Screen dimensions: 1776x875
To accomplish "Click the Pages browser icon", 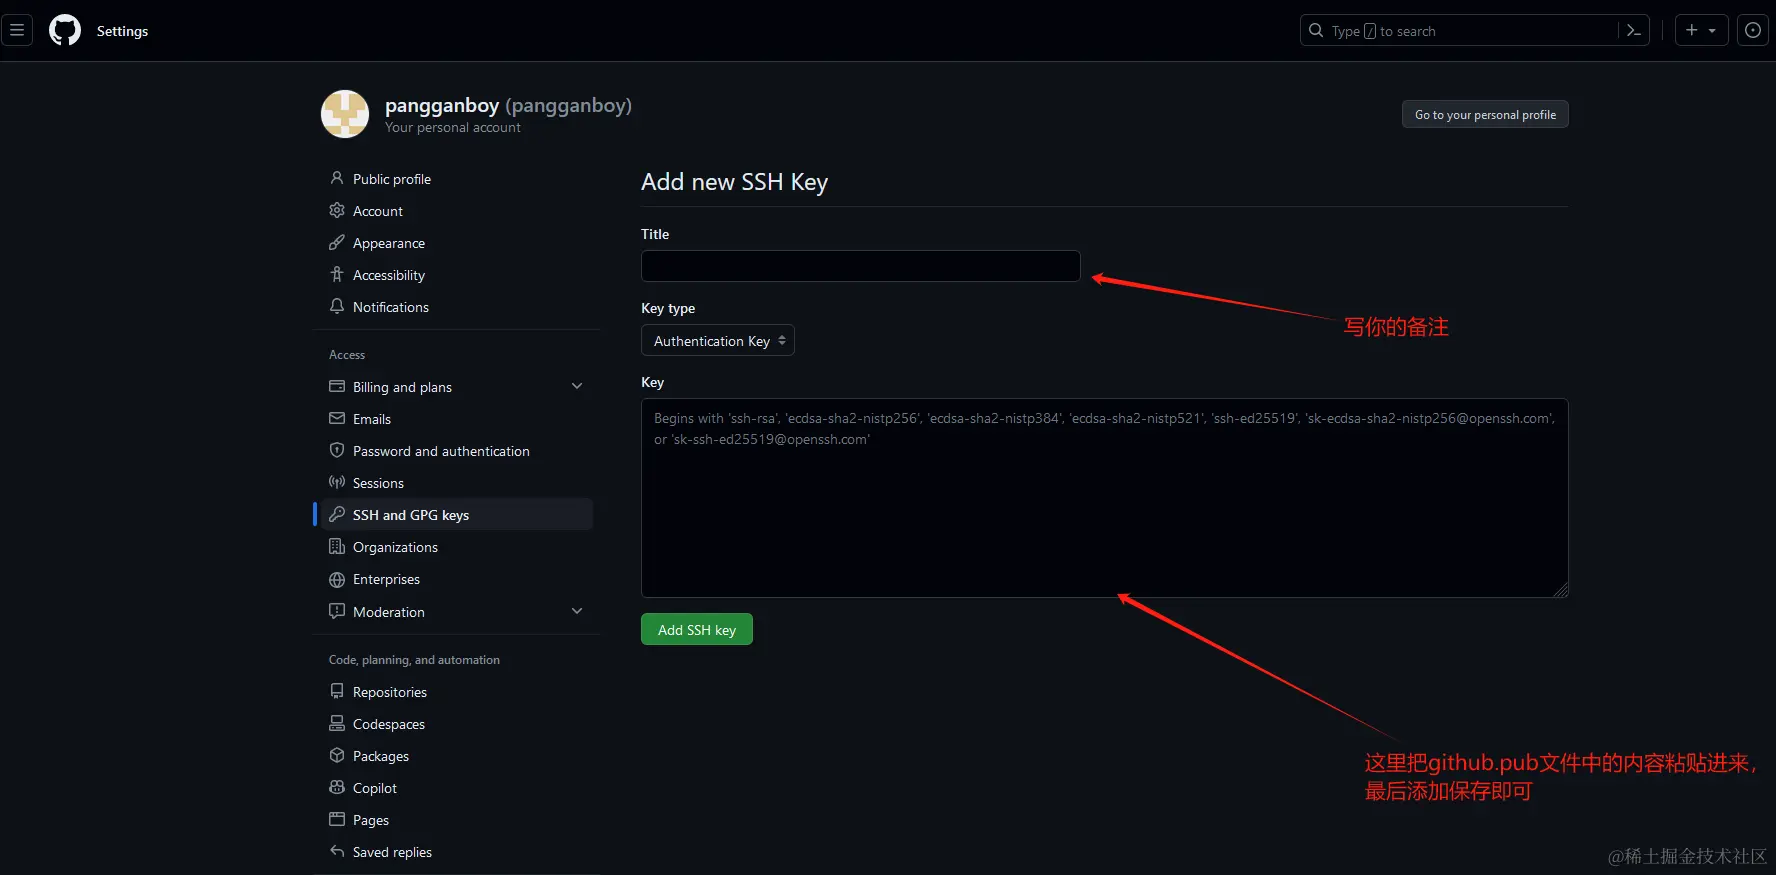I will click(x=337, y=819).
